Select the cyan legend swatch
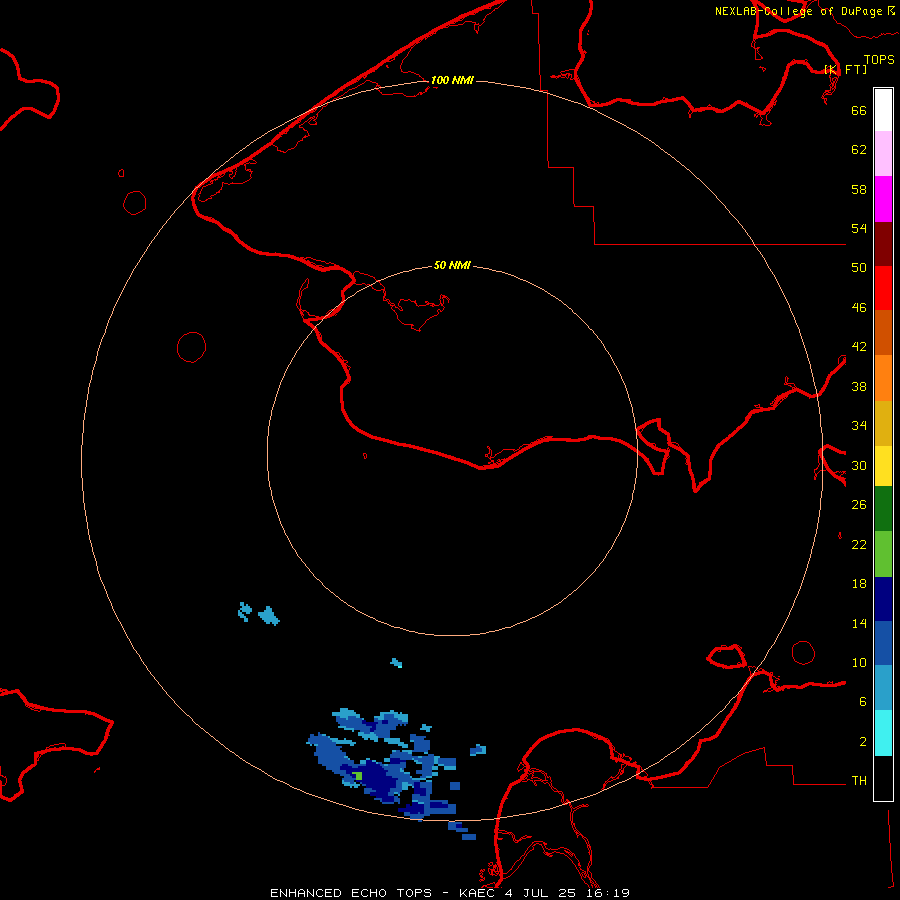The width and height of the screenshot is (900, 900). [883, 733]
